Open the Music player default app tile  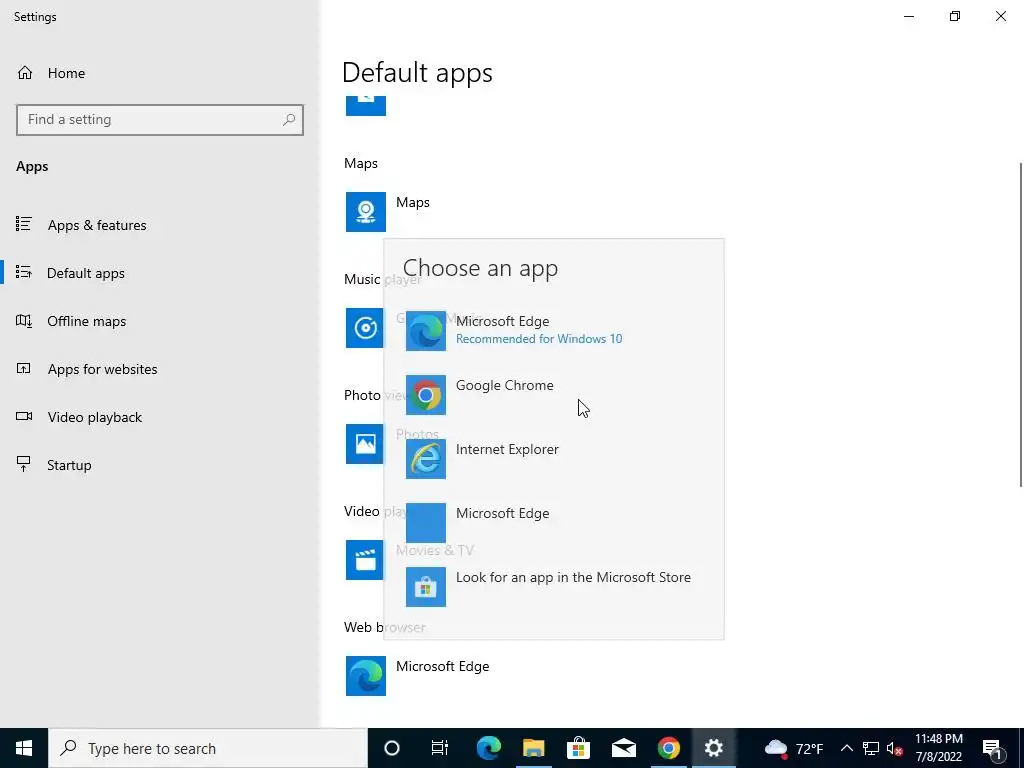click(364, 327)
